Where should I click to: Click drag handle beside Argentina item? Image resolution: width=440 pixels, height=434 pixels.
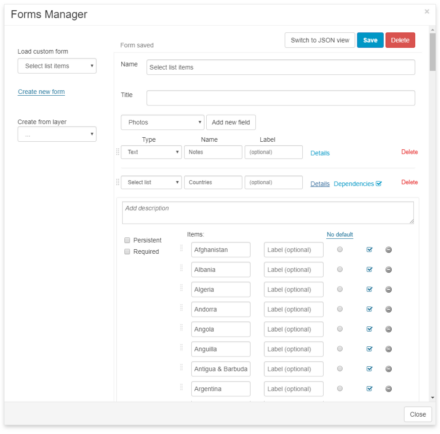pos(181,387)
